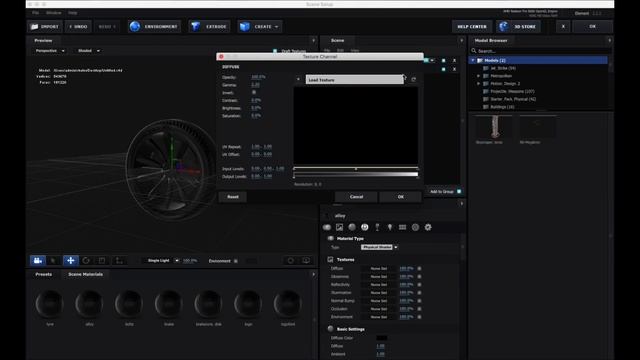640x360 pixels.
Task: Switch to the Scene Materials tab
Action: (85, 274)
